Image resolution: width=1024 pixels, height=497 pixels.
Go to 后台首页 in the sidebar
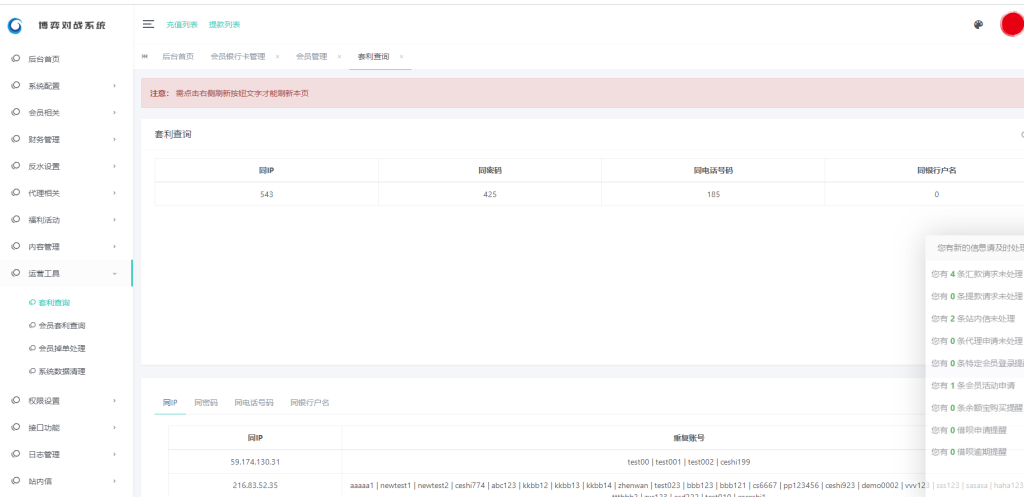pyautogui.click(x=50, y=59)
